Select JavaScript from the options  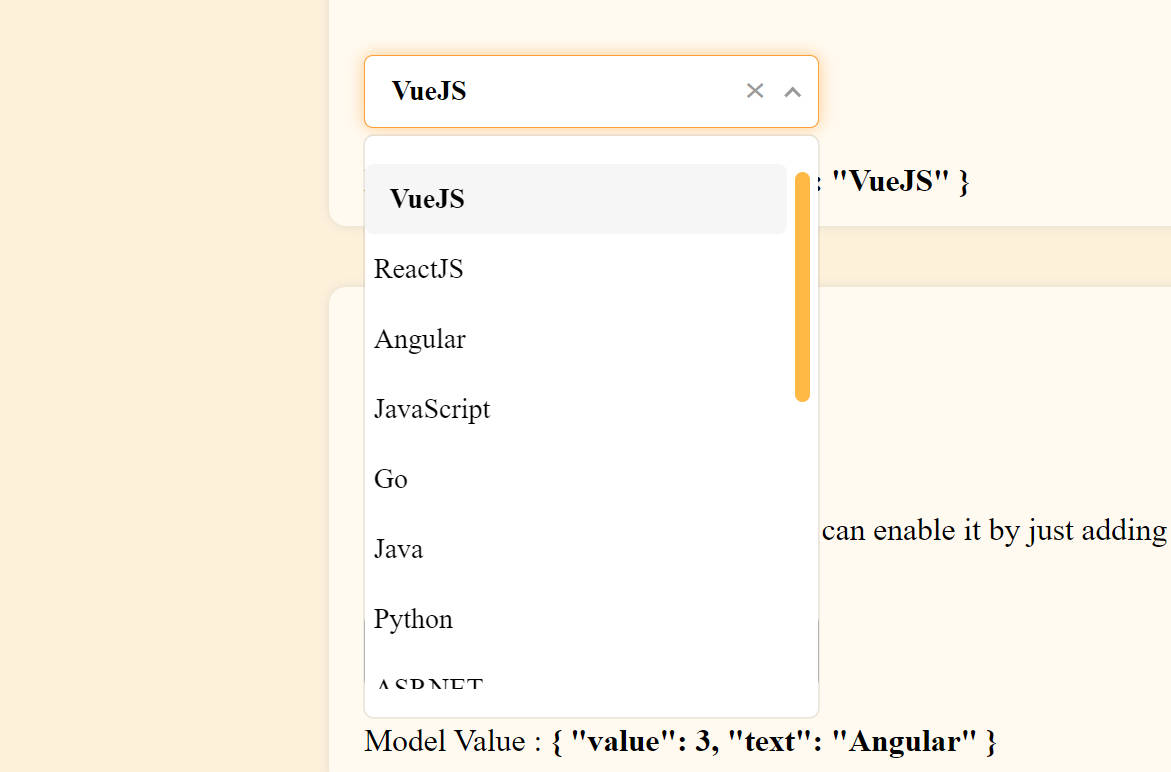point(432,409)
